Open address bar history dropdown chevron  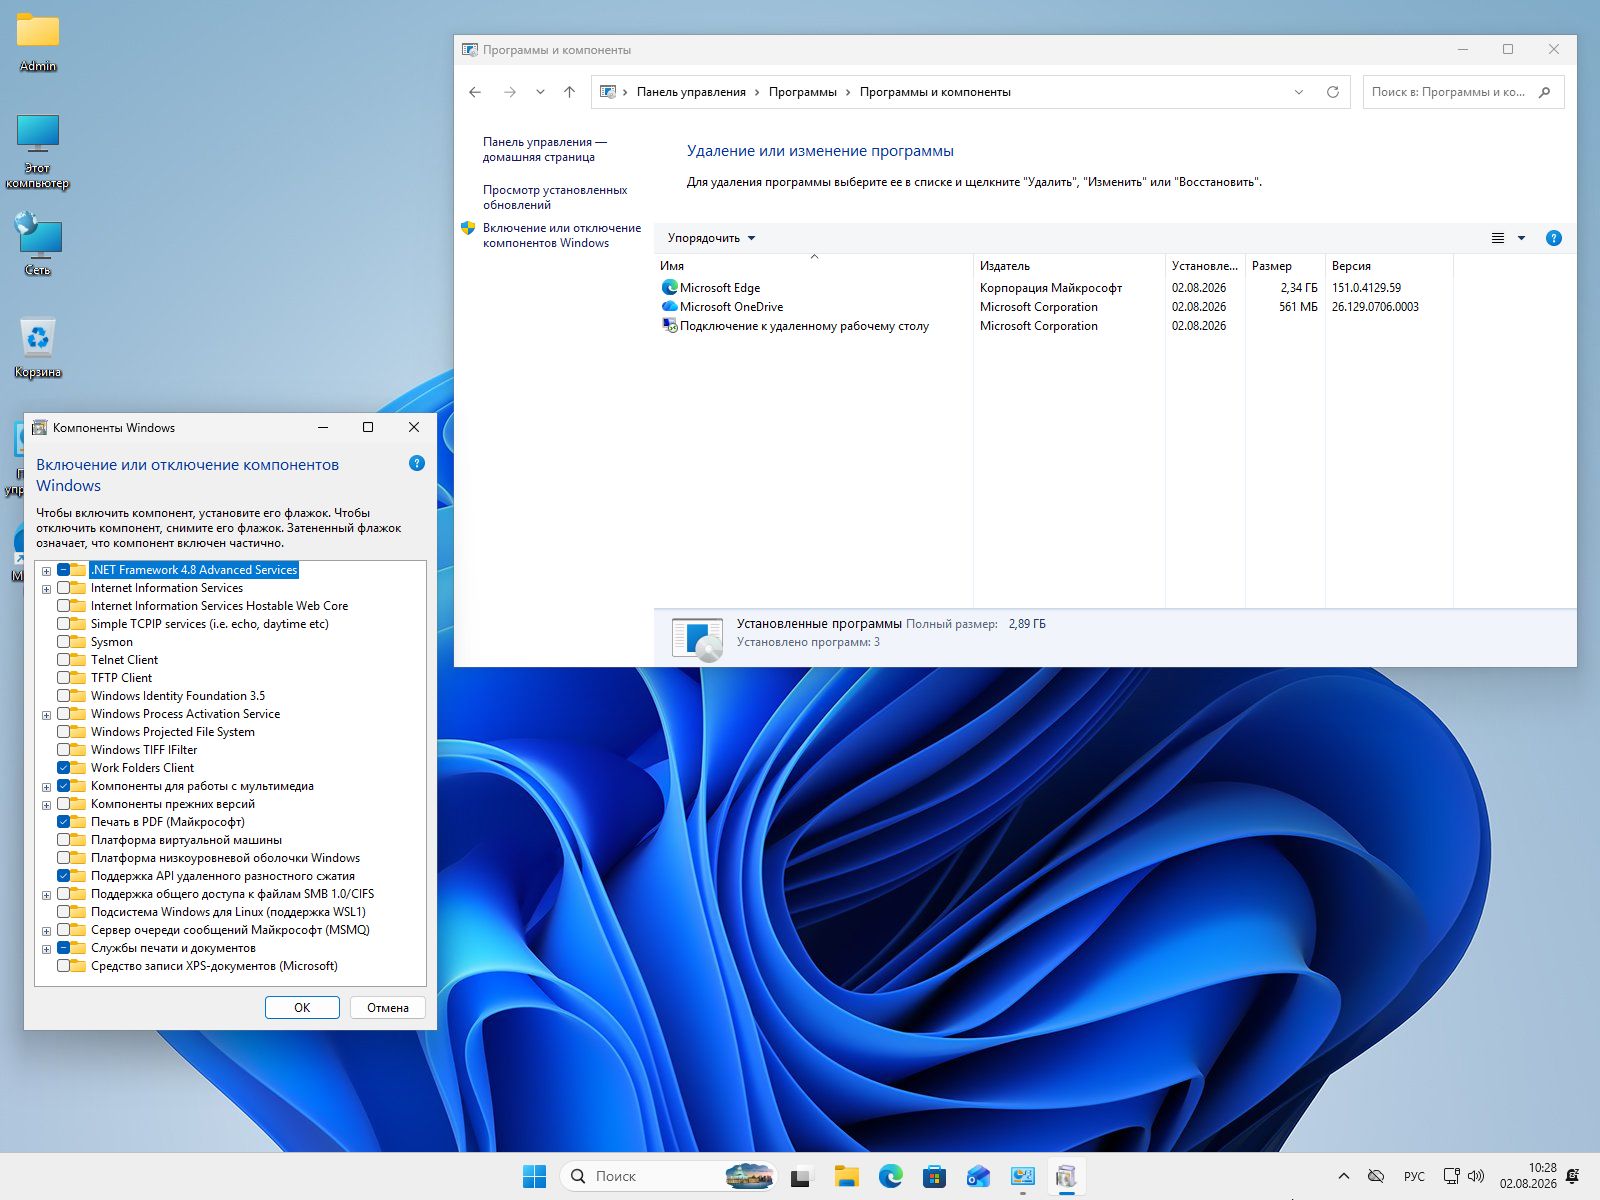pos(1299,92)
